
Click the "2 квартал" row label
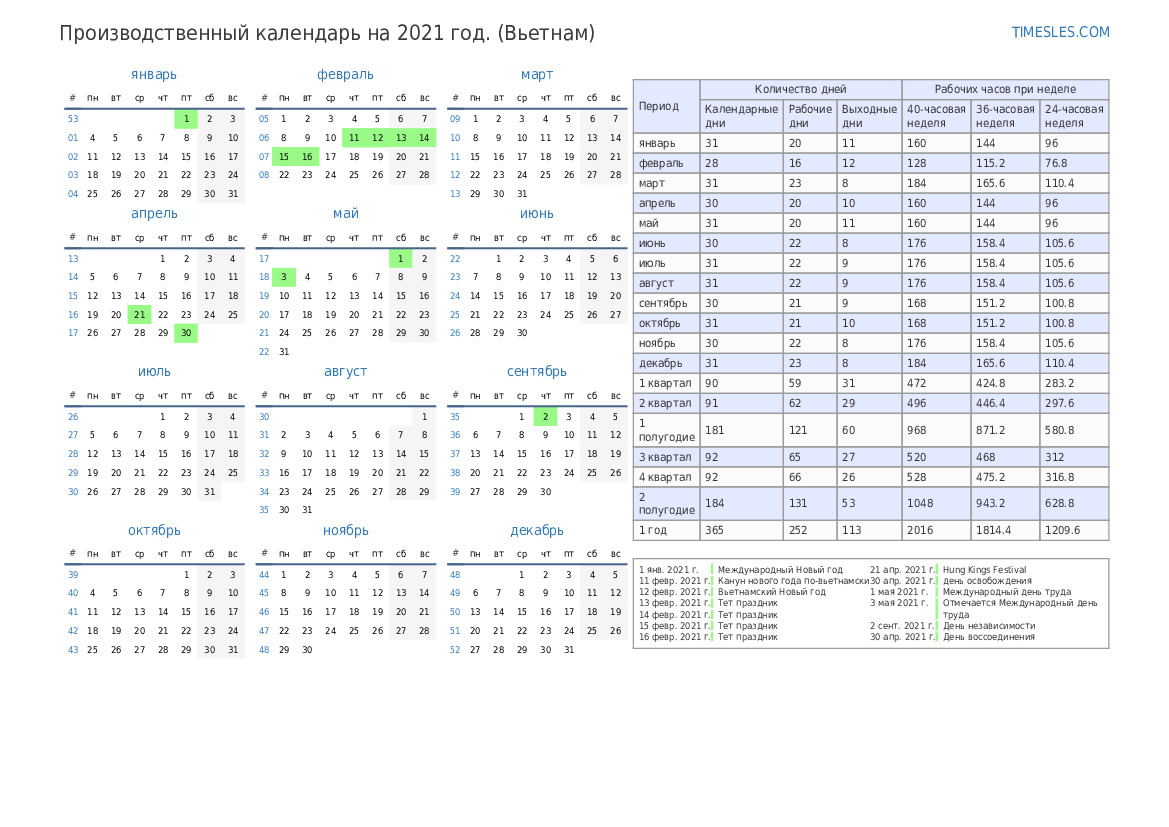click(666, 403)
